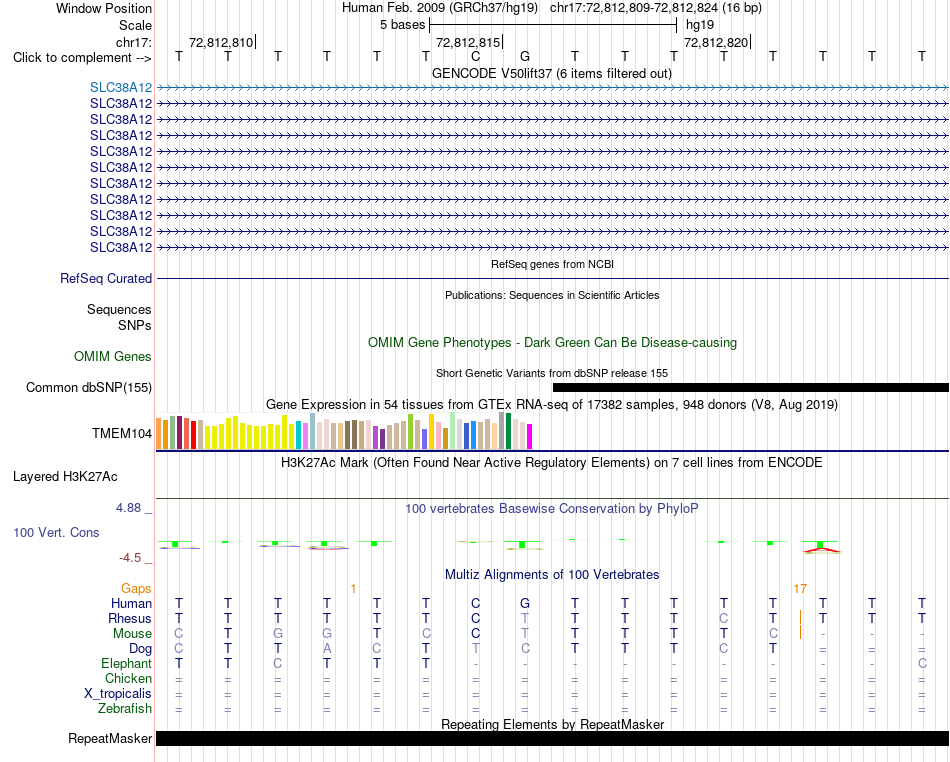Select the Chicken alignment row label
Screen dimensions: 950x762
pos(128,678)
